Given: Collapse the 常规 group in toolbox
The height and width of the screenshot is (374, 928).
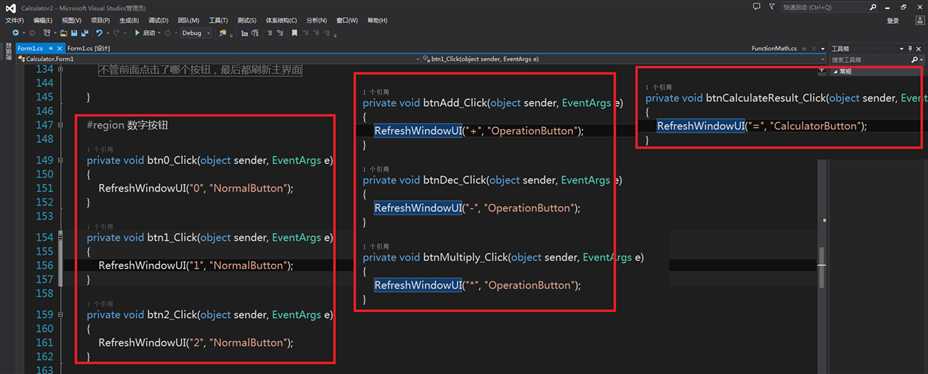Looking at the screenshot, I should point(836,71).
